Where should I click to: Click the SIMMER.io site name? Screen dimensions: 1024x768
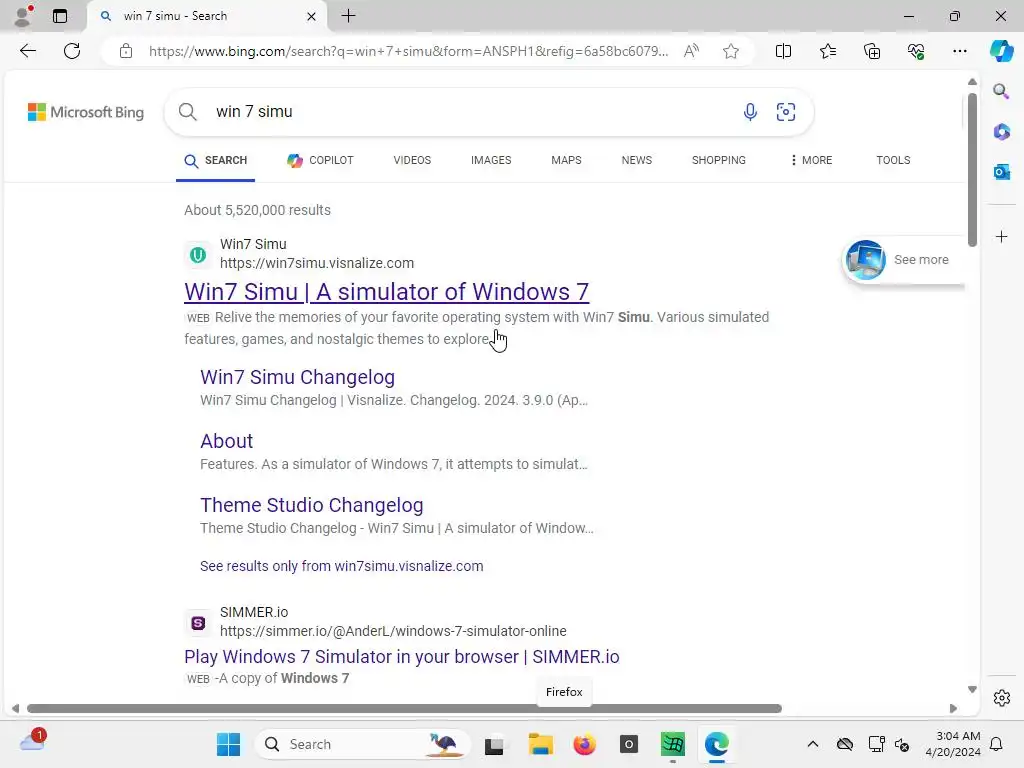(254, 613)
